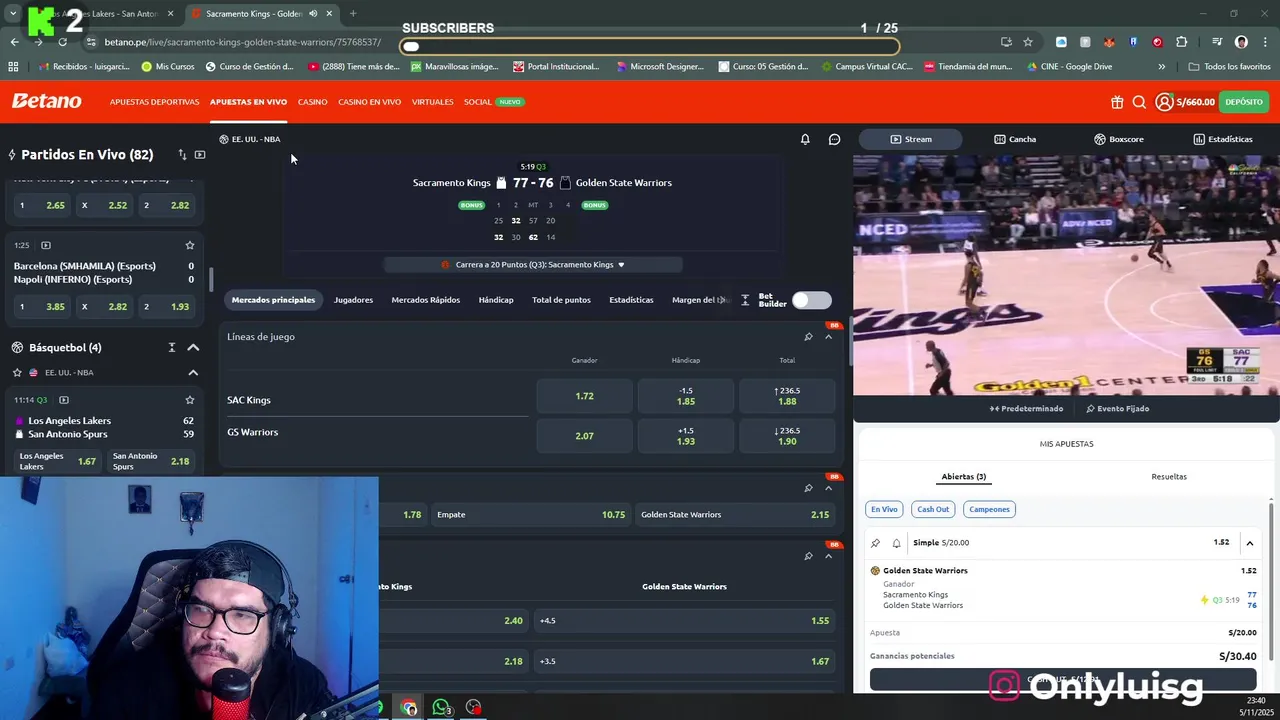This screenshot has width=1280, height=720.
Task: Switch to the Total de puntos tab
Action: tap(561, 300)
